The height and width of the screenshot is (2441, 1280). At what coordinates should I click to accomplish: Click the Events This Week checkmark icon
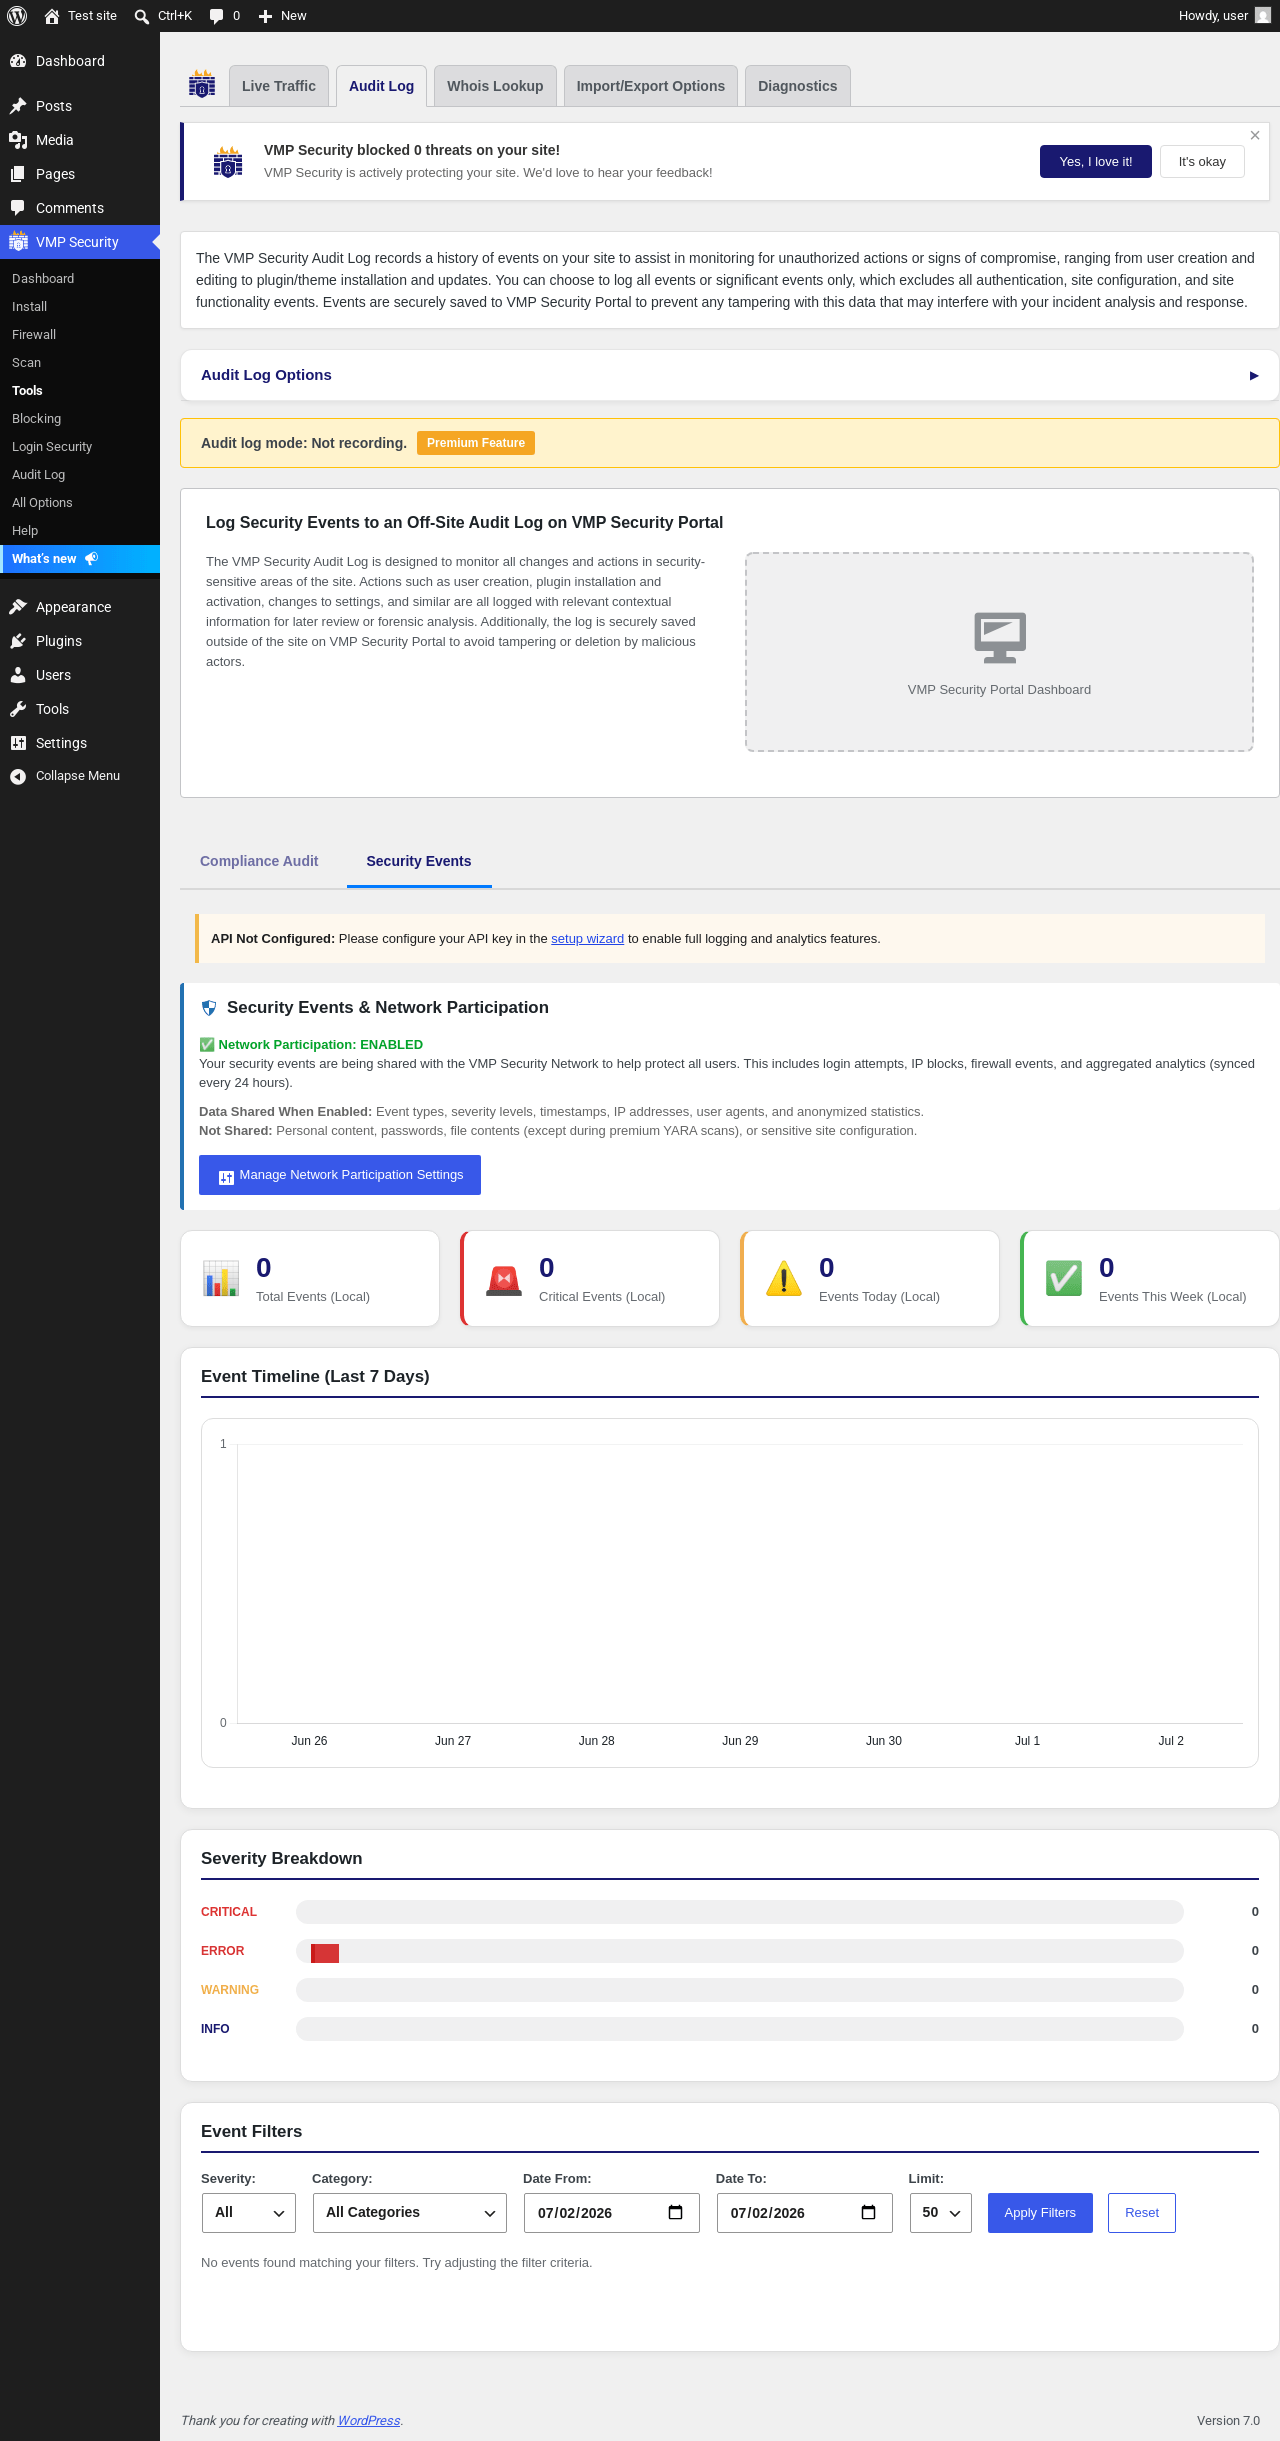[1064, 1278]
